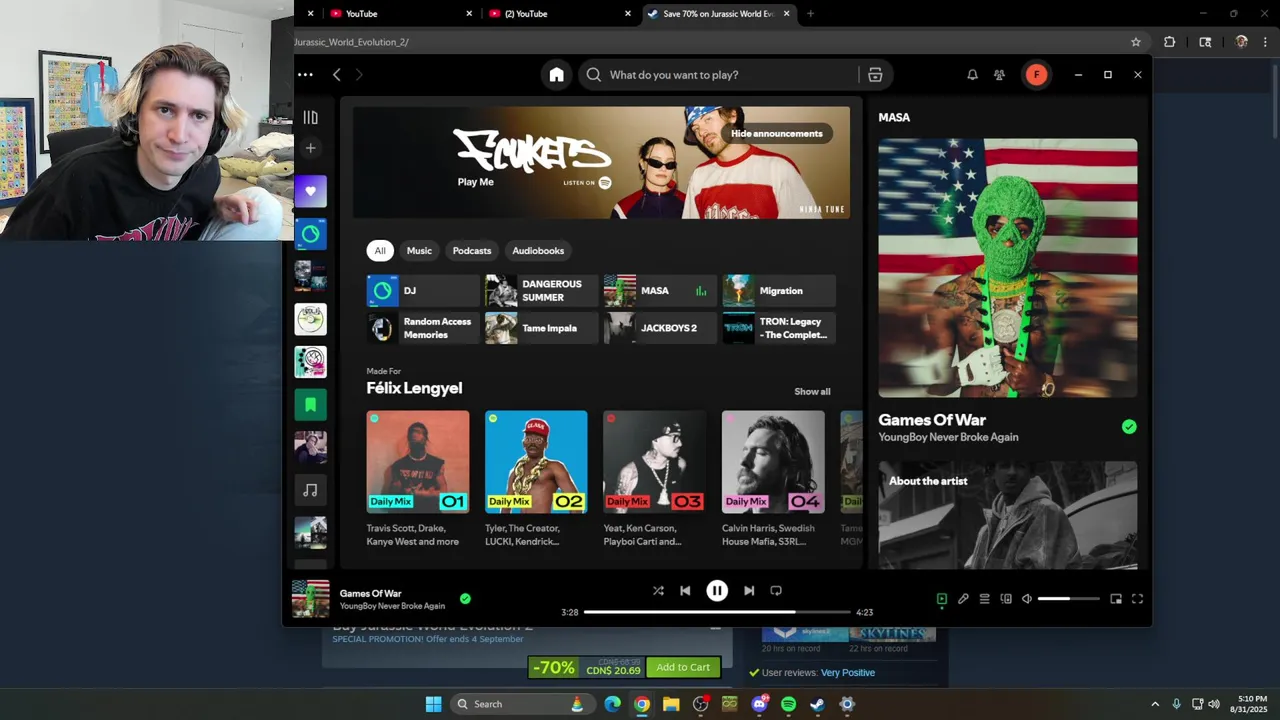Image resolution: width=1280 pixels, height=720 pixels.
Task: Open Your Episodes bookmark in sidebar
Action: pos(310,405)
